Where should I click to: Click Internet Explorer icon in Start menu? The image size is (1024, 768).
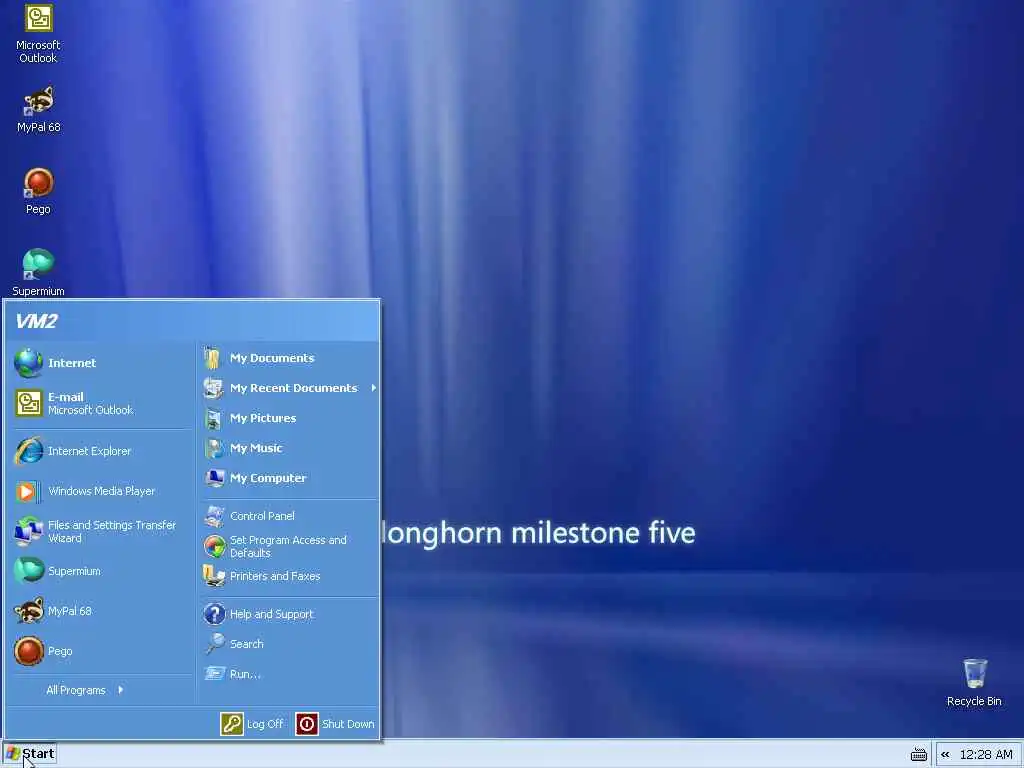(29, 451)
